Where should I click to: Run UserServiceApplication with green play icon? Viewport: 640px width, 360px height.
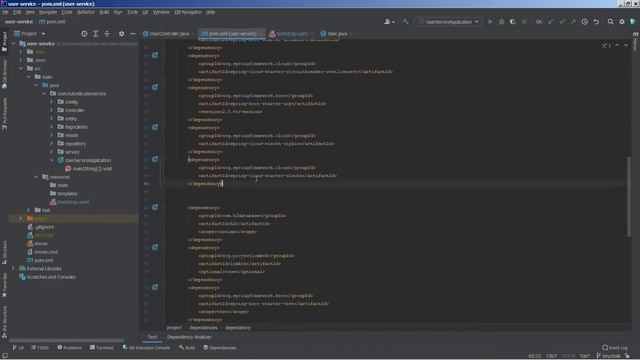click(x=490, y=22)
